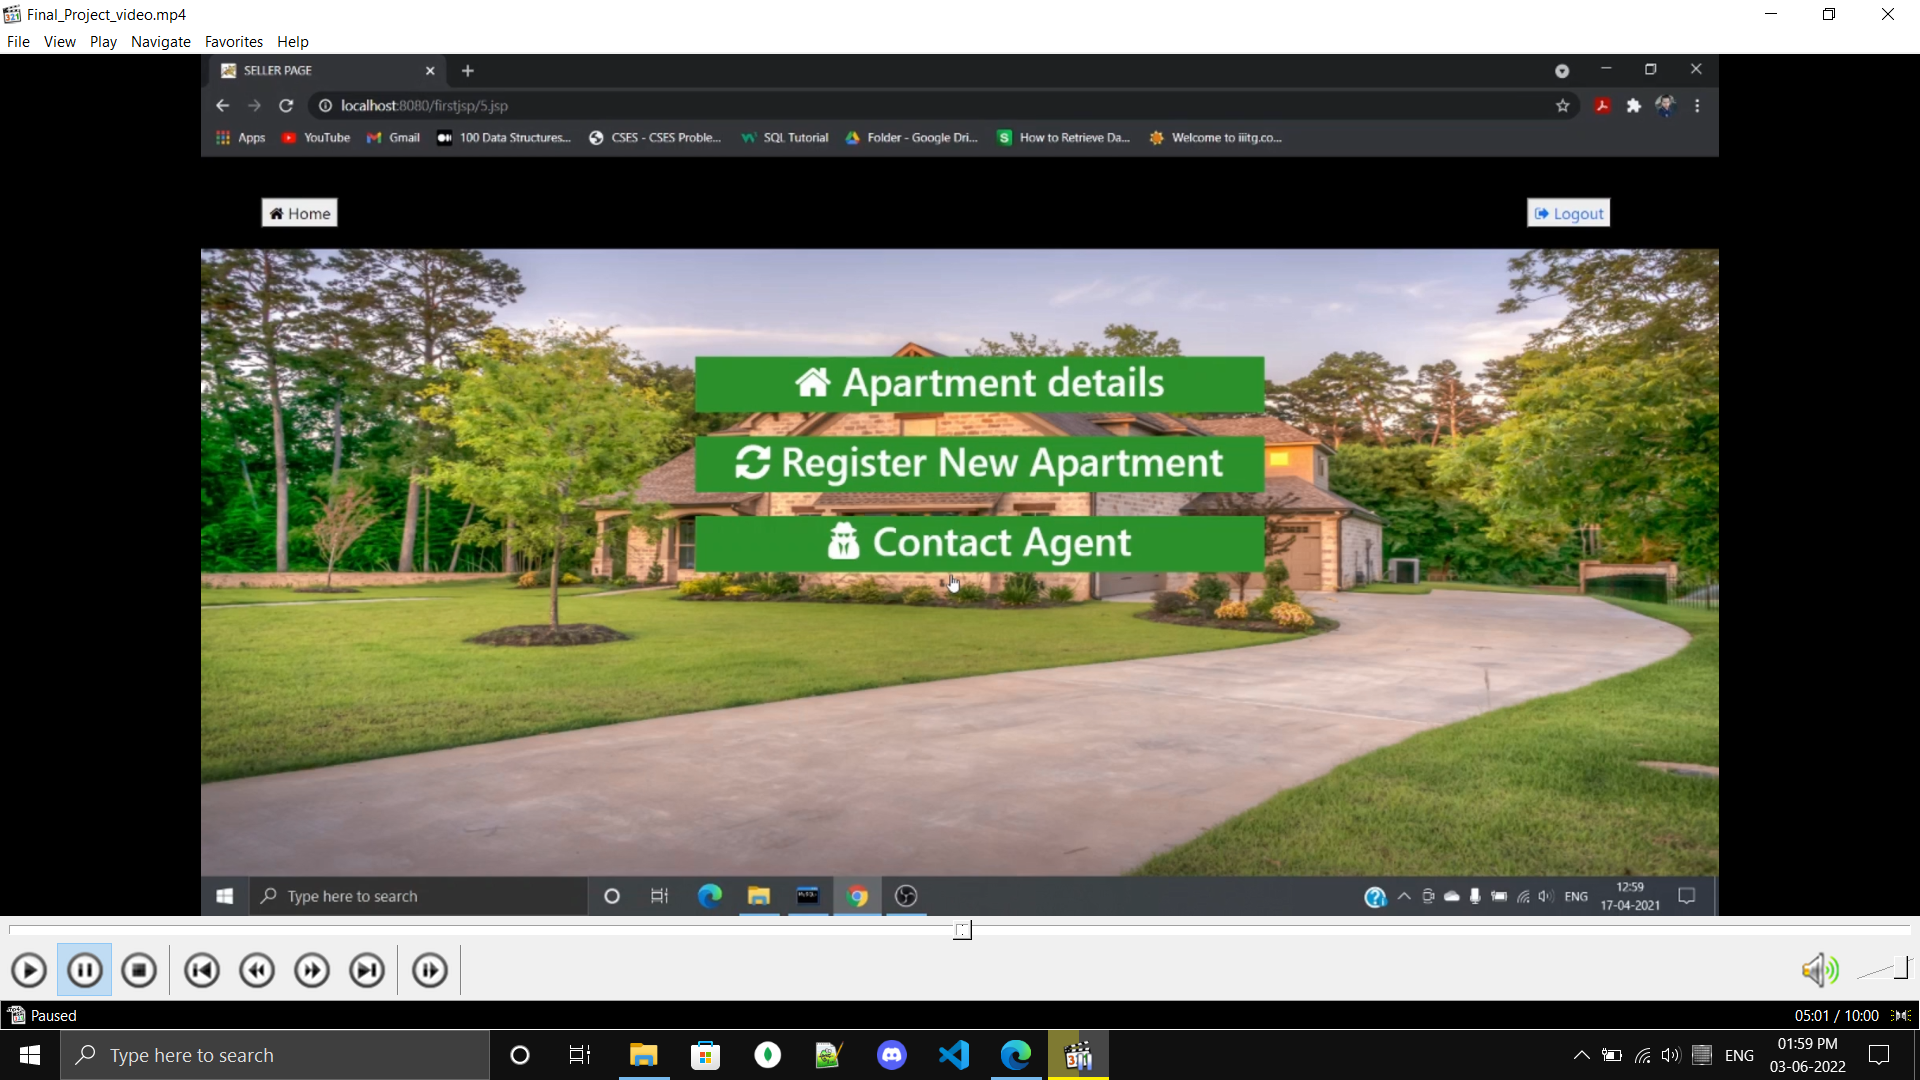
Task: Expand the system tray hidden icons chevron
Action: click(x=1581, y=1055)
